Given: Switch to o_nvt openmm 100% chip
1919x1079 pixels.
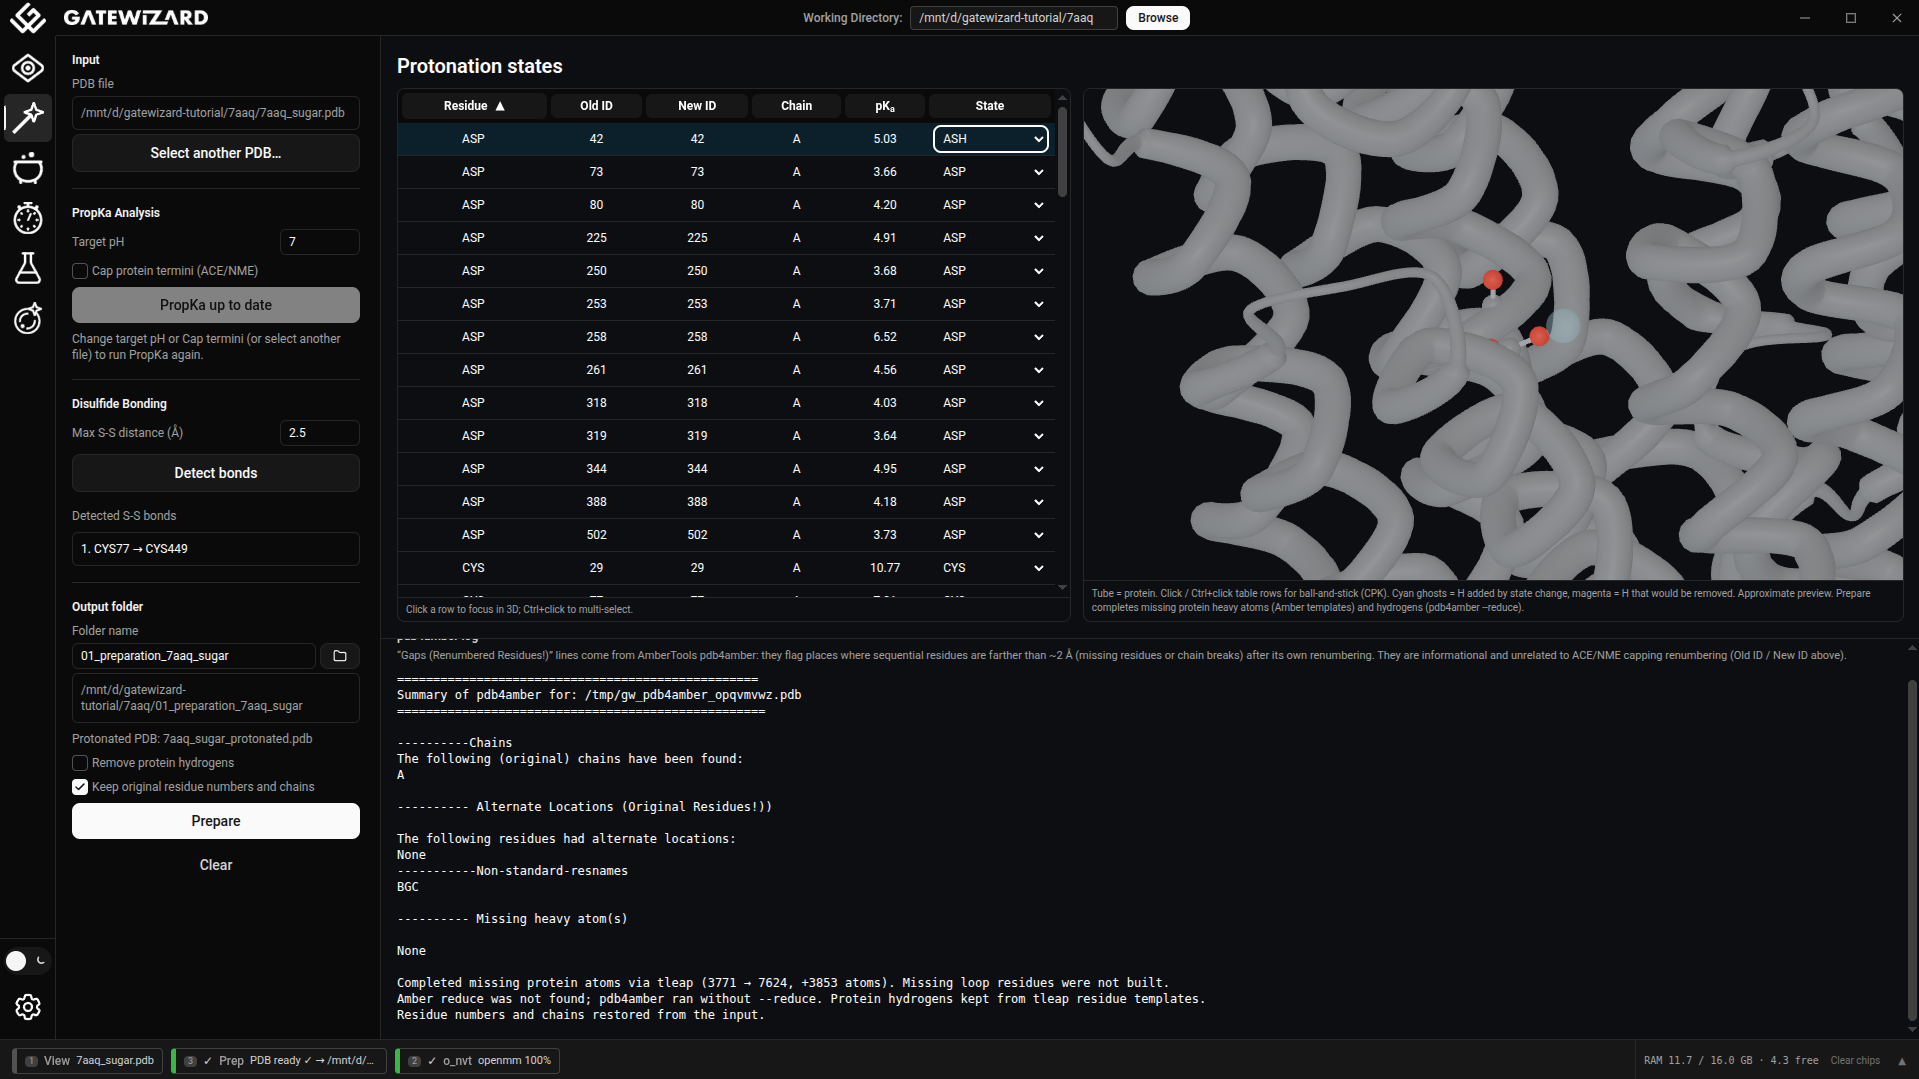Looking at the screenshot, I should pos(477,1061).
